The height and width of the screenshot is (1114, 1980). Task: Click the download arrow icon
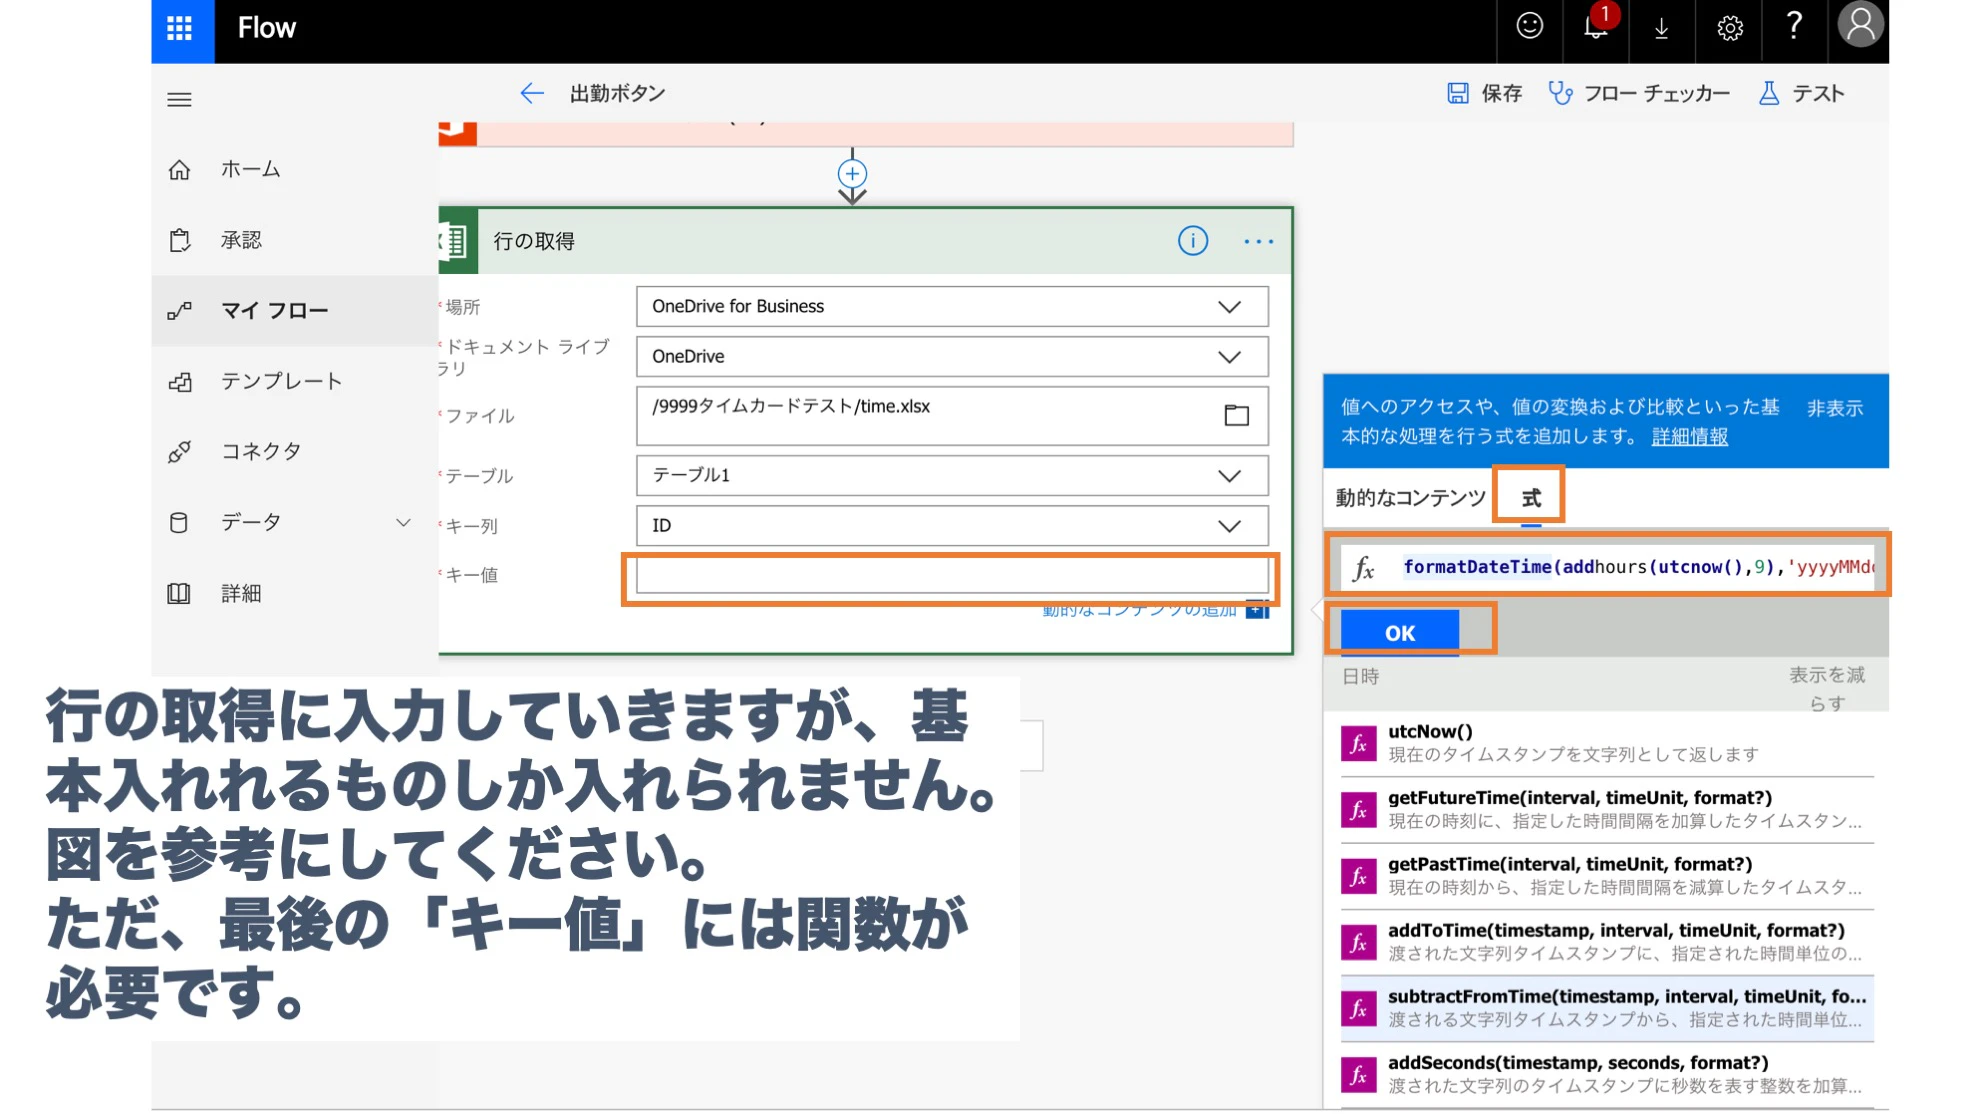[x=1661, y=28]
